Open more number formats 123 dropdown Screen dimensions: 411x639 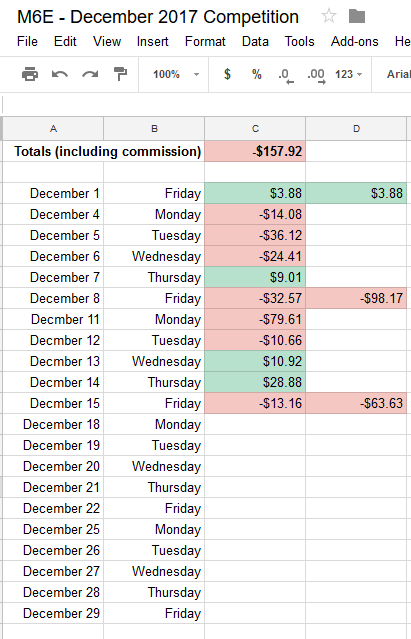(x=348, y=74)
